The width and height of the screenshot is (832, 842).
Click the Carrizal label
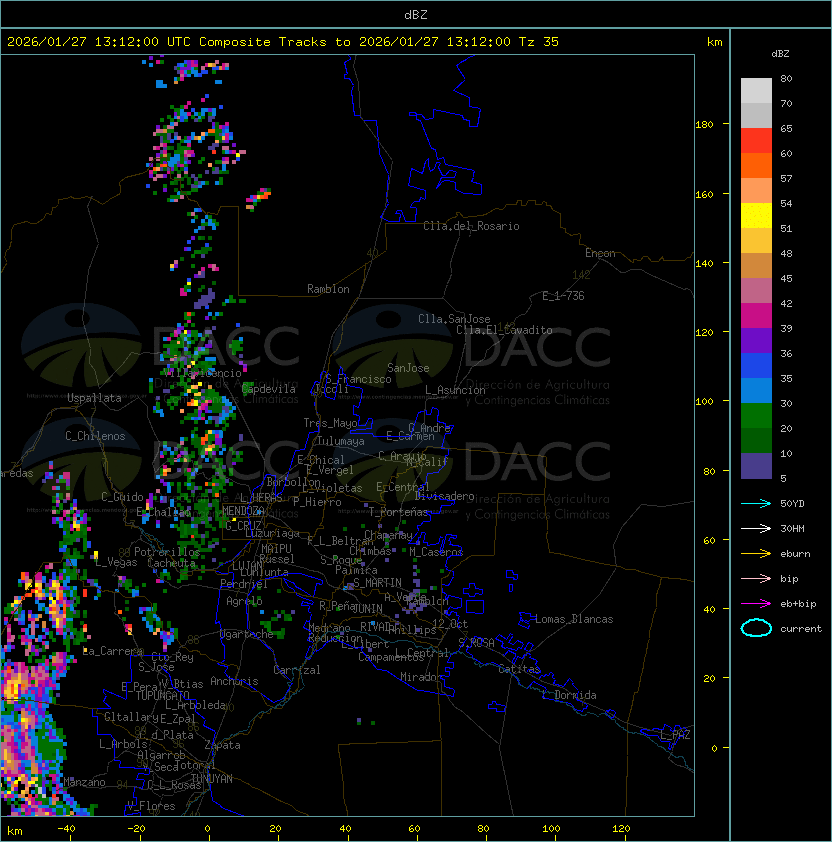click(297, 671)
